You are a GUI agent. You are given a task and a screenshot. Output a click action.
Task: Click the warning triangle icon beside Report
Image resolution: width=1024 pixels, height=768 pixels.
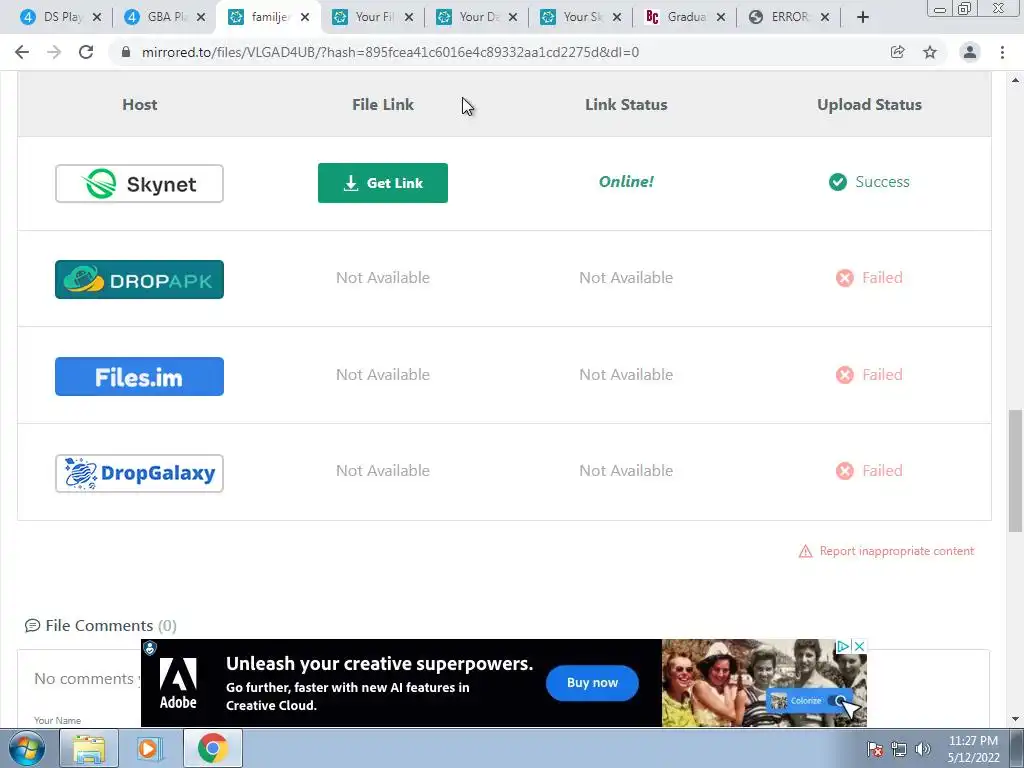(x=806, y=552)
